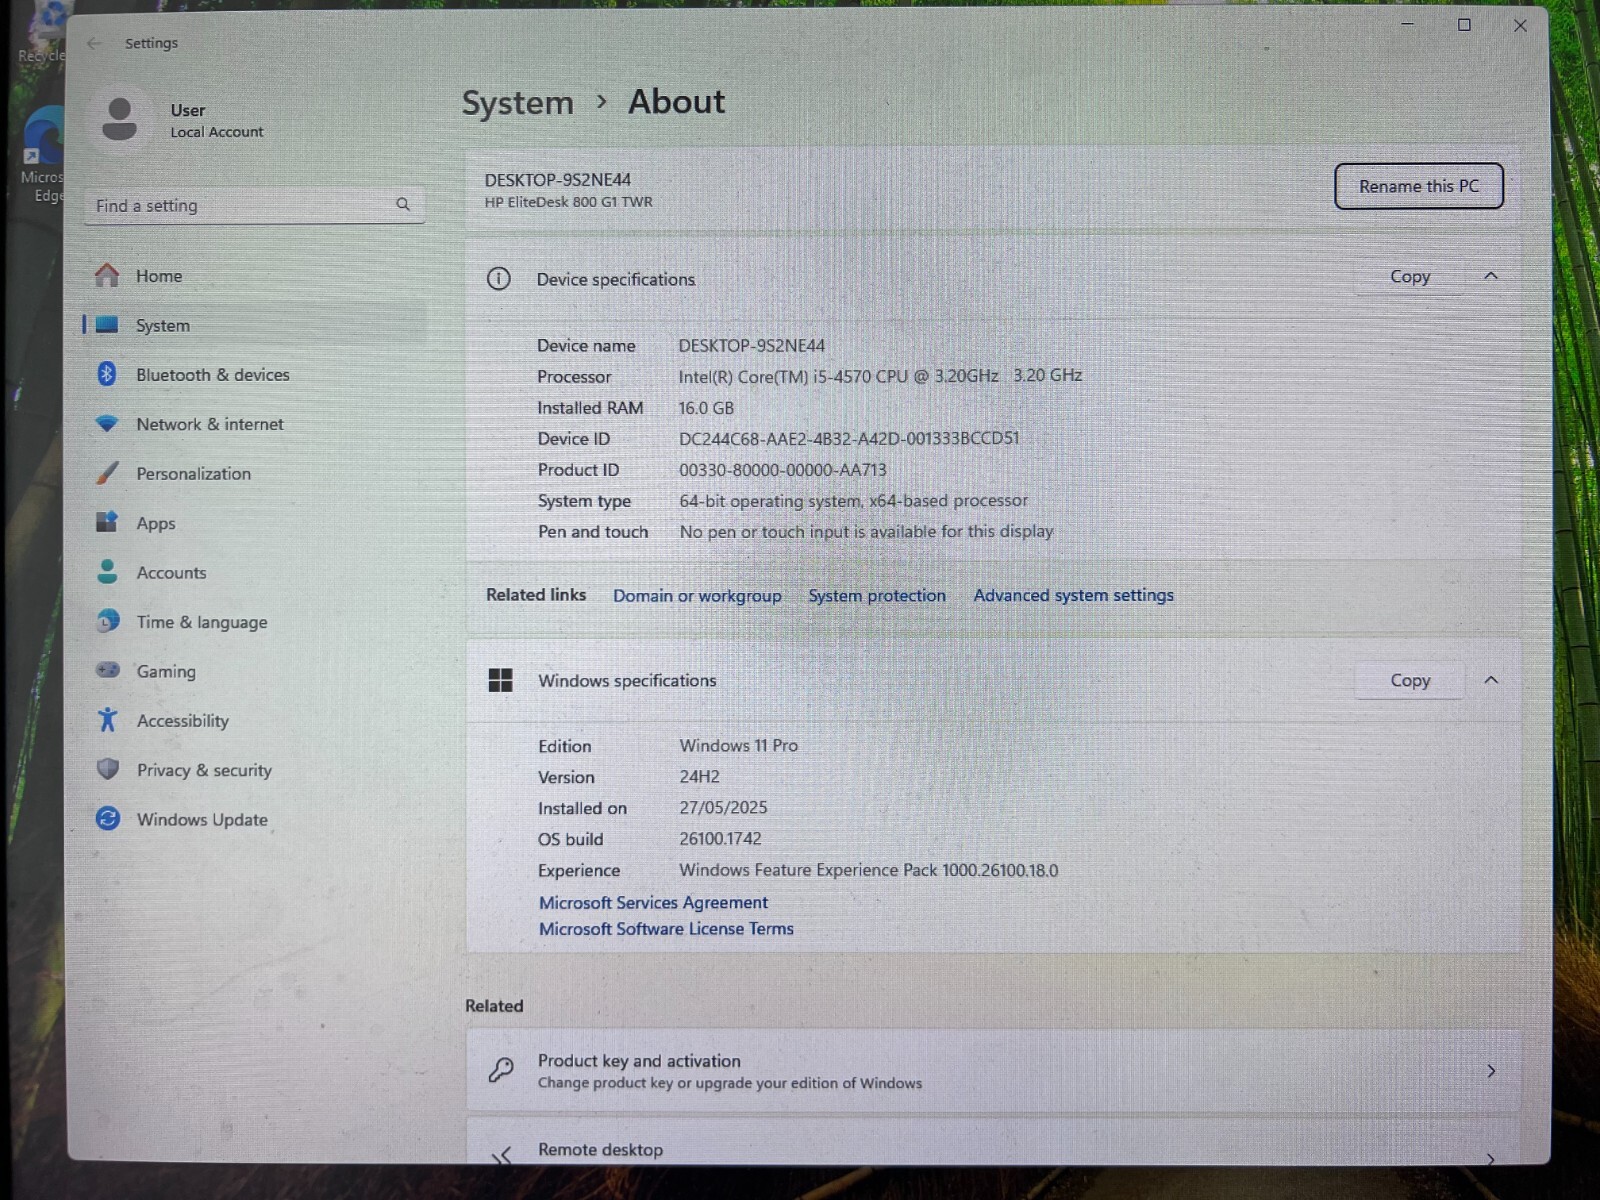The image size is (1600, 1200).
Task: Click the Product ID value 00330-80000-00000-AA713
Action: tap(782, 469)
